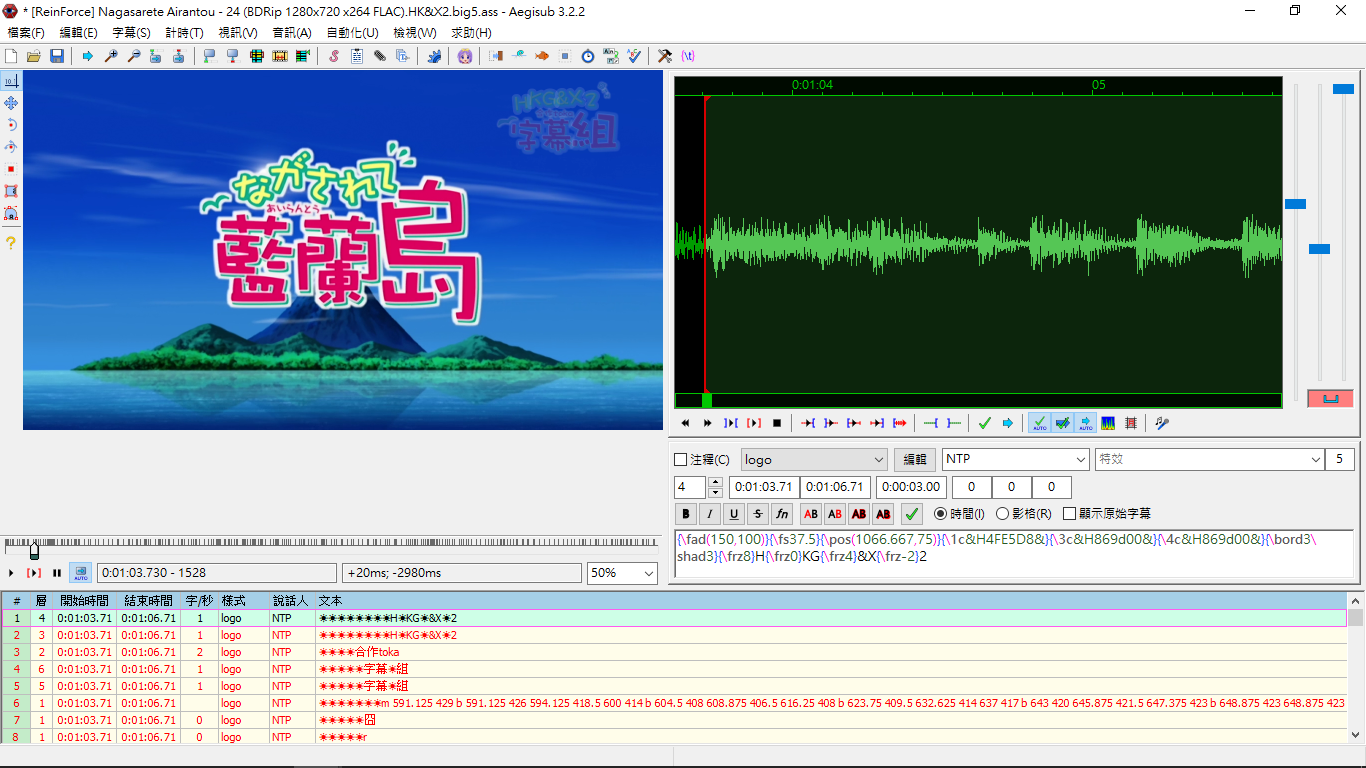The height and width of the screenshot is (768, 1366).
Task: Click the start time field 0:01:03.71
Action: click(764, 487)
